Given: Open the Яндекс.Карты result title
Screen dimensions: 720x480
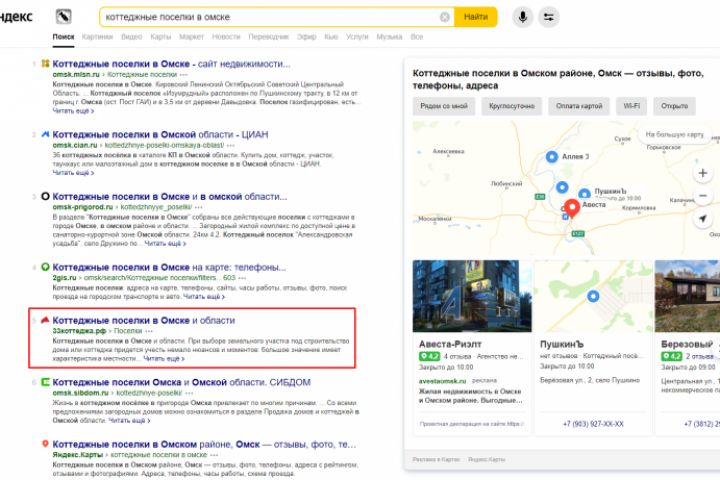Looking at the screenshot, I should pos(204,444).
